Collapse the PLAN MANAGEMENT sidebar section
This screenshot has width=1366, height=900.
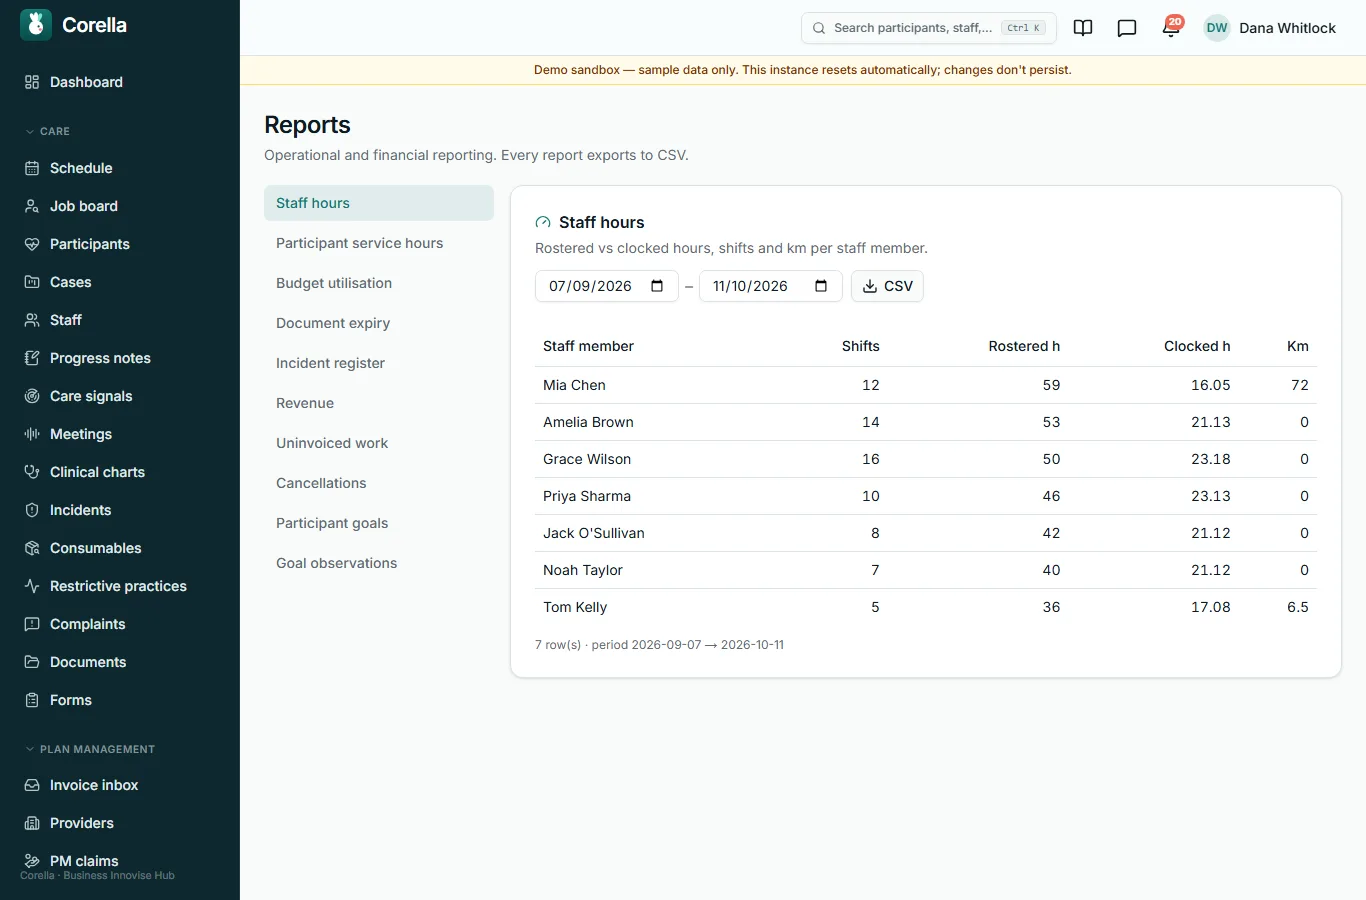coord(90,749)
